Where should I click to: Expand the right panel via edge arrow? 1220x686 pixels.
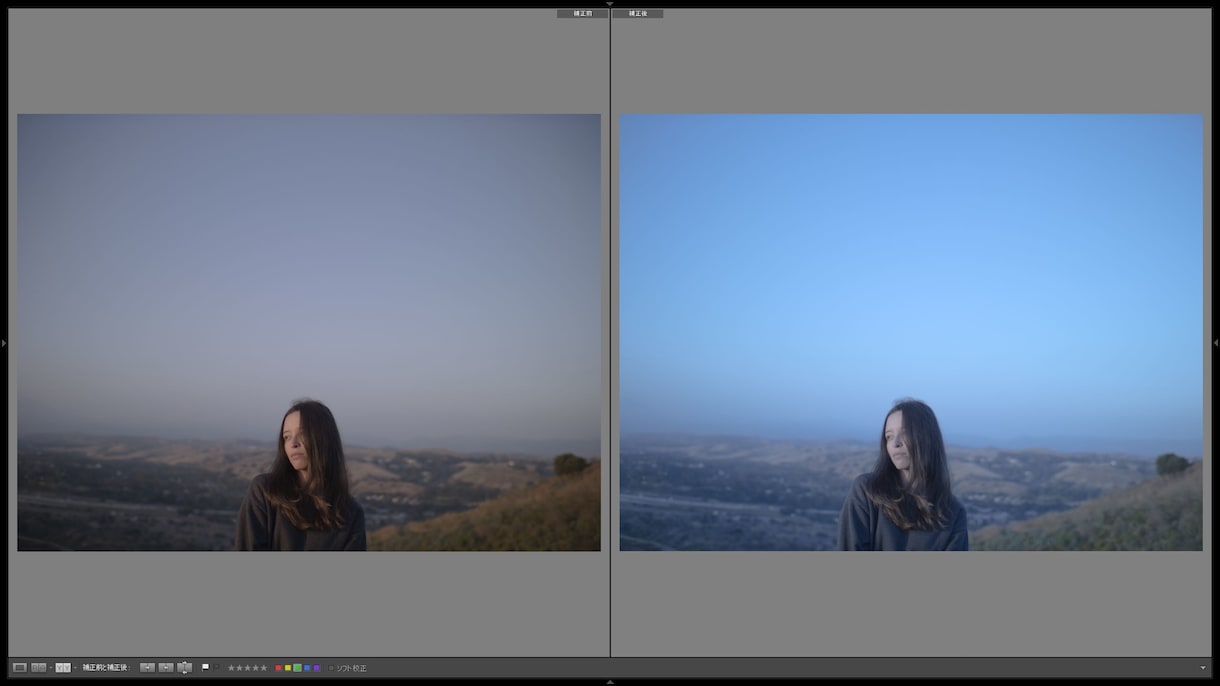1216,343
